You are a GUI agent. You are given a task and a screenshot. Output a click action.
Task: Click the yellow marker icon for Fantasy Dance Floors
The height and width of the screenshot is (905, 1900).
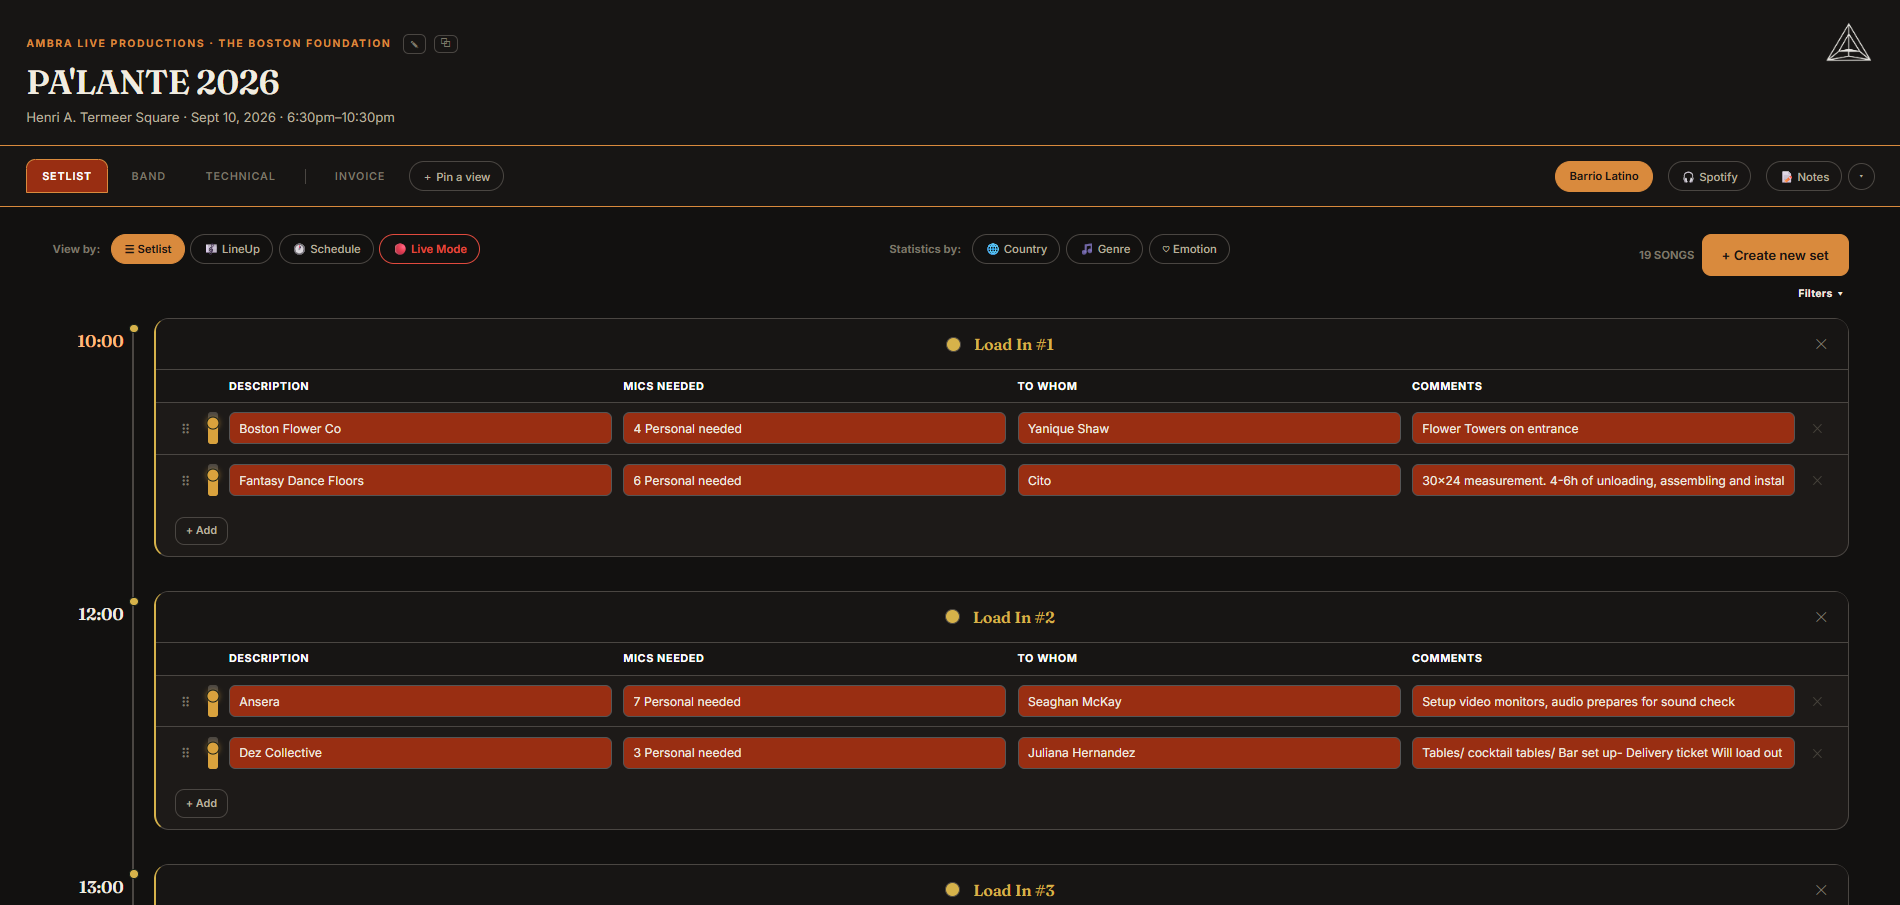(x=212, y=481)
